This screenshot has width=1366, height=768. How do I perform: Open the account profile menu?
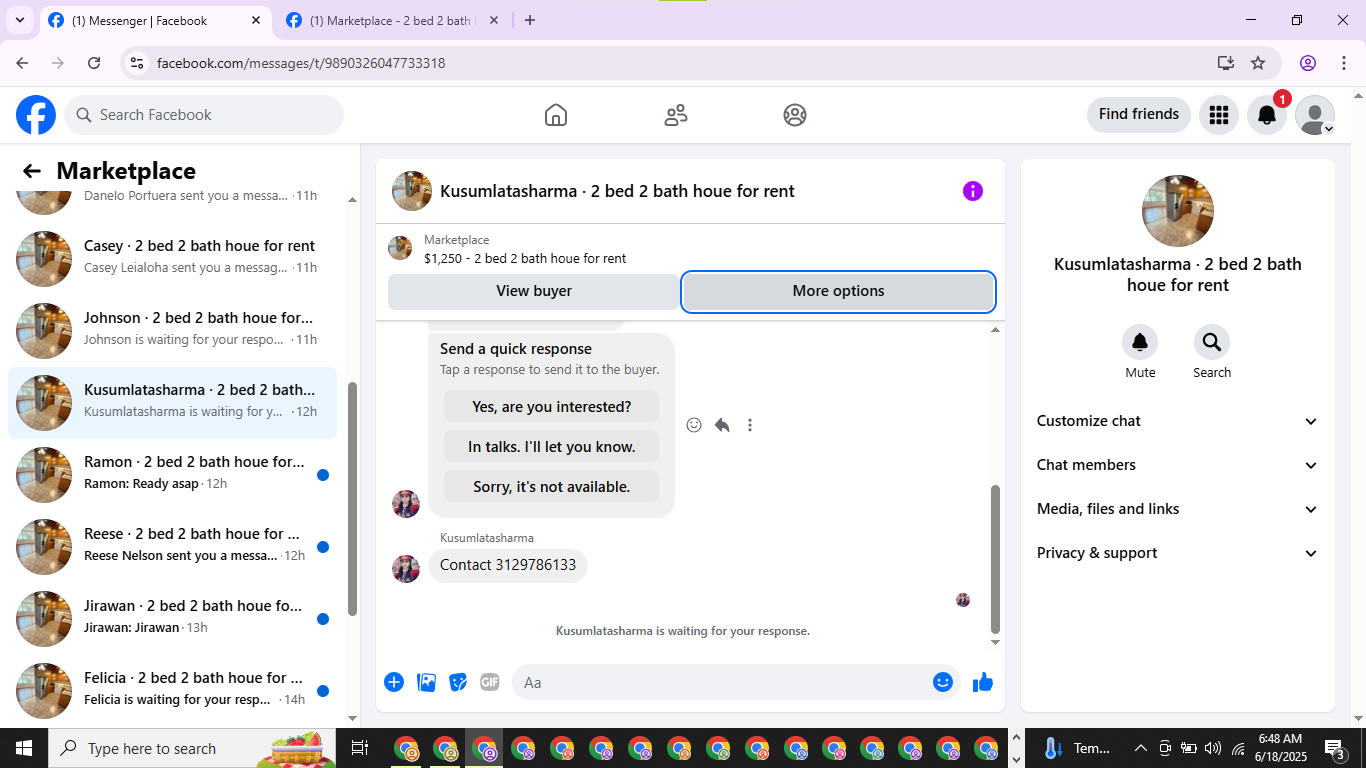pos(1315,115)
